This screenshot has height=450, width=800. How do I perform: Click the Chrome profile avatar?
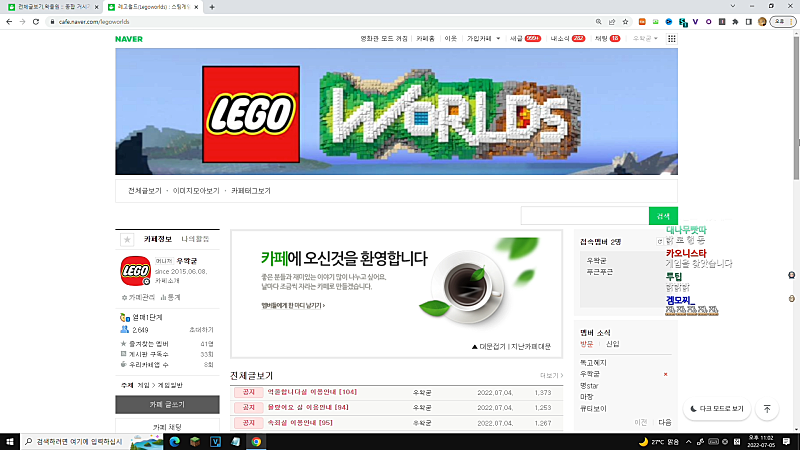pos(762,21)
